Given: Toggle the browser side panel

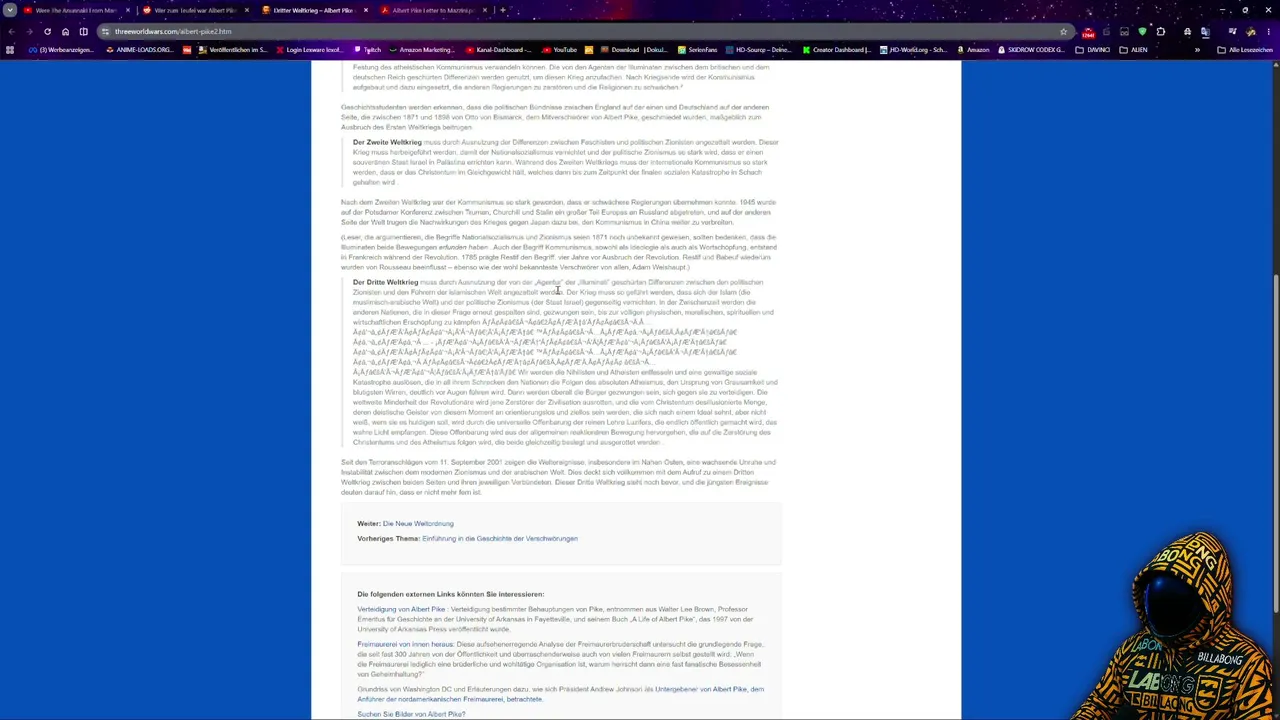Looking at the screenshot, I should [x=83, y=31].
